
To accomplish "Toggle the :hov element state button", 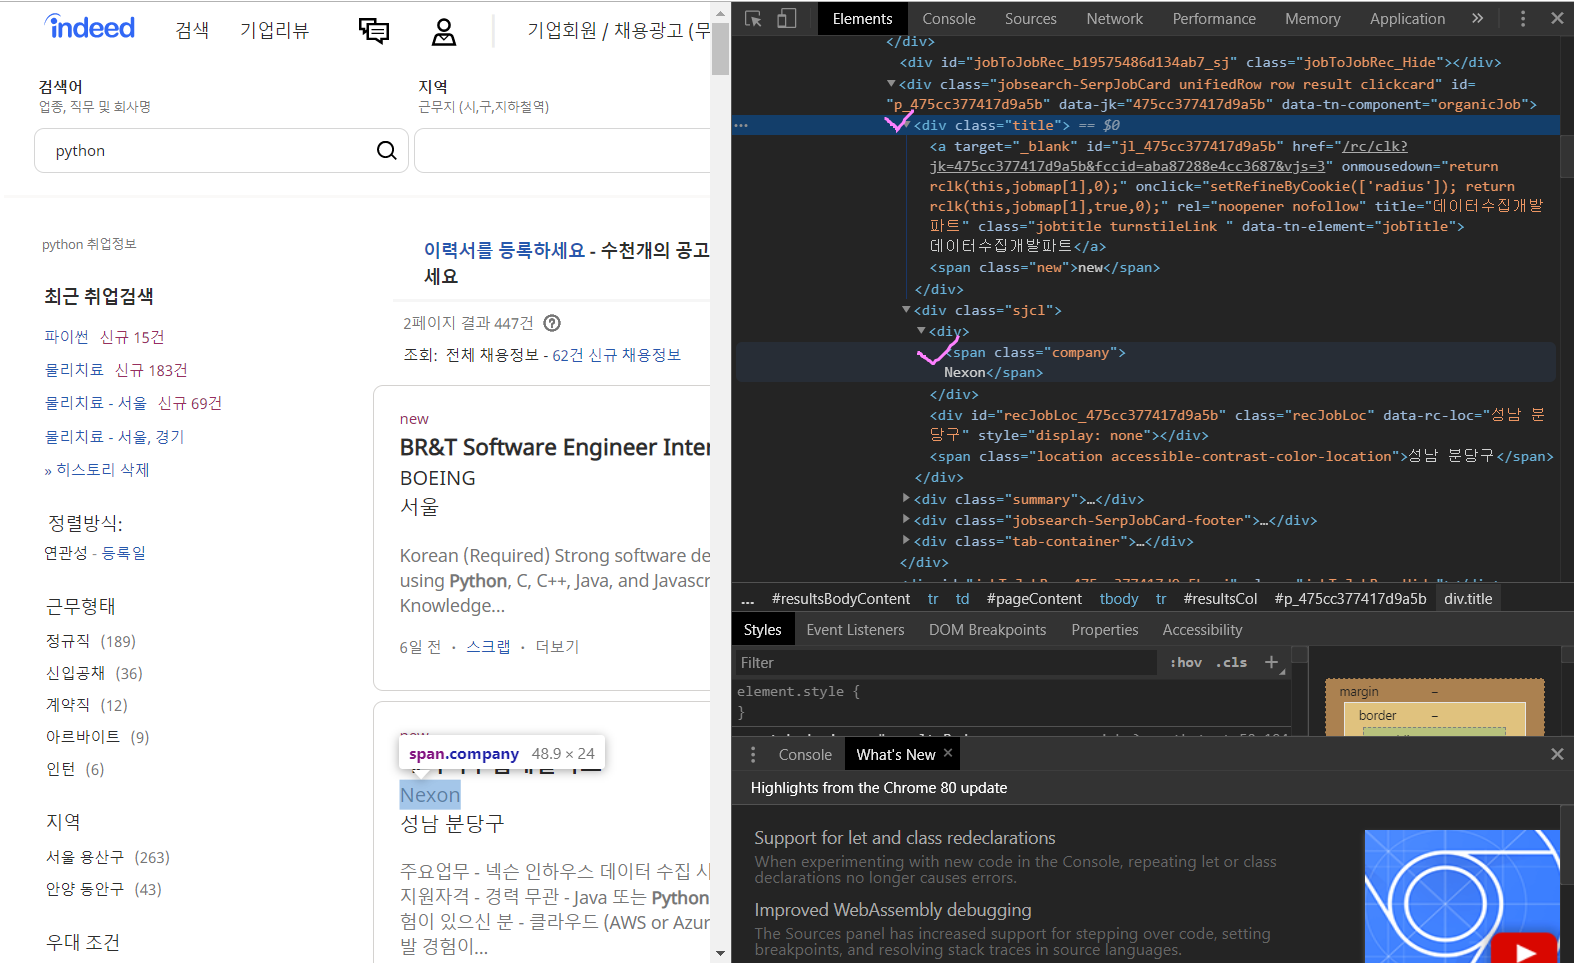I will coord(1187,662).
